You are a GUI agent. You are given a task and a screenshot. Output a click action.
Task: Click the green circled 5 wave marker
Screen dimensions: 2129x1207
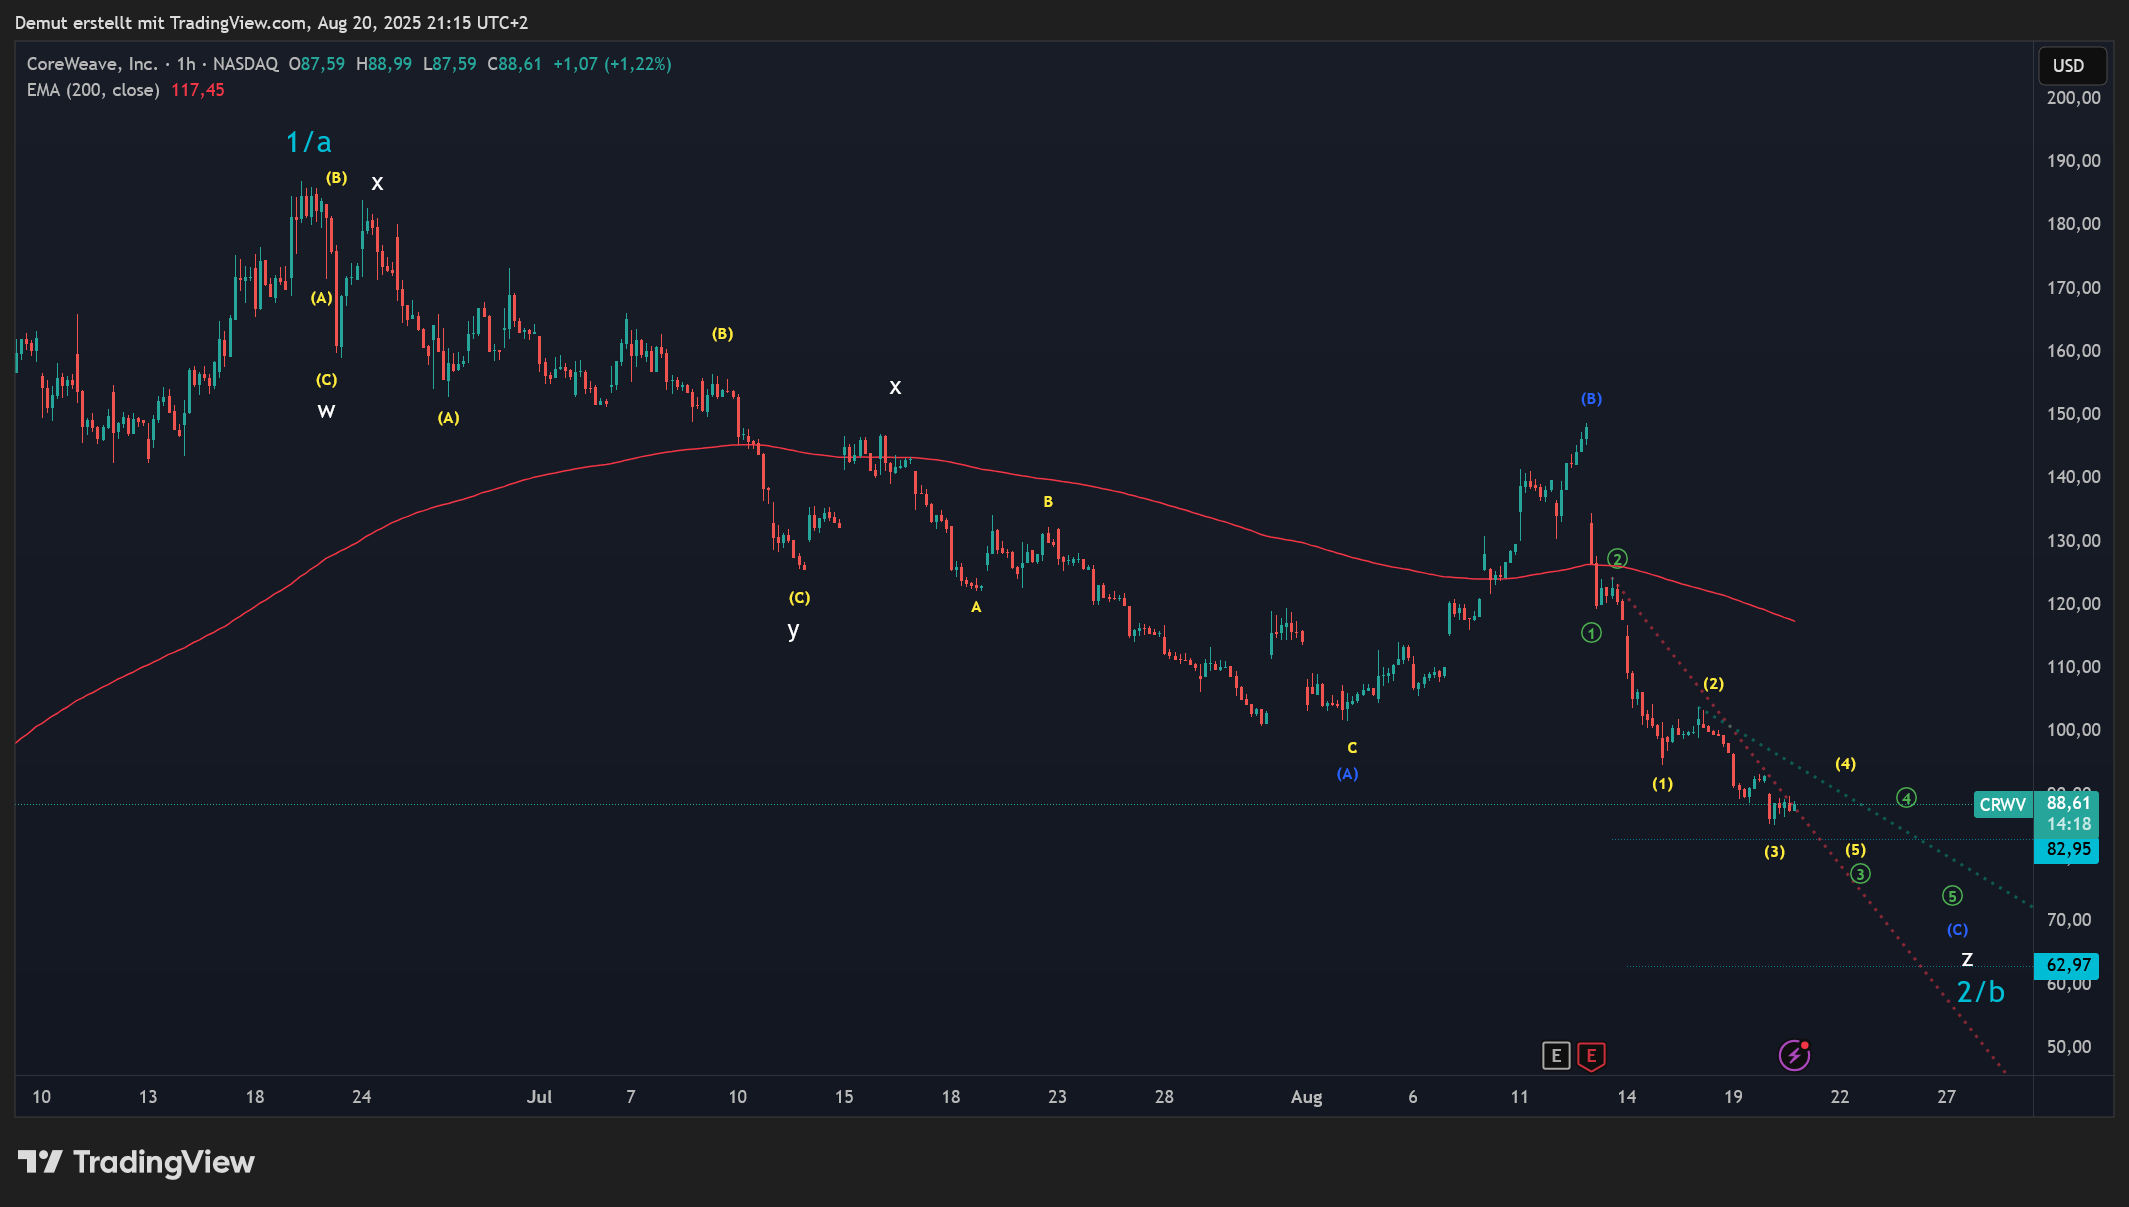tap(1952, 896)
